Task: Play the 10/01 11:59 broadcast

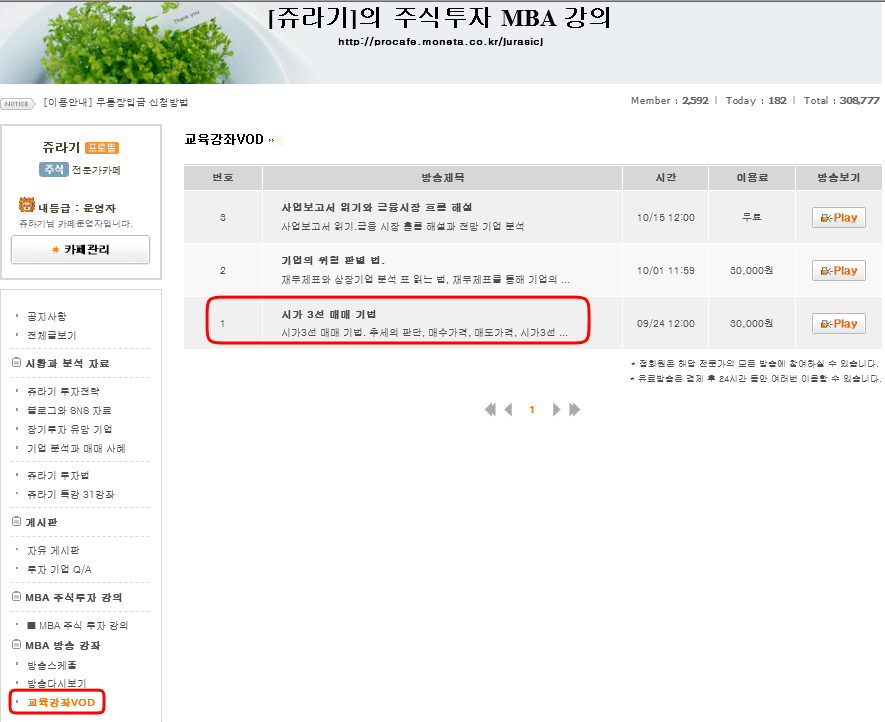Action: coord(838,271)
